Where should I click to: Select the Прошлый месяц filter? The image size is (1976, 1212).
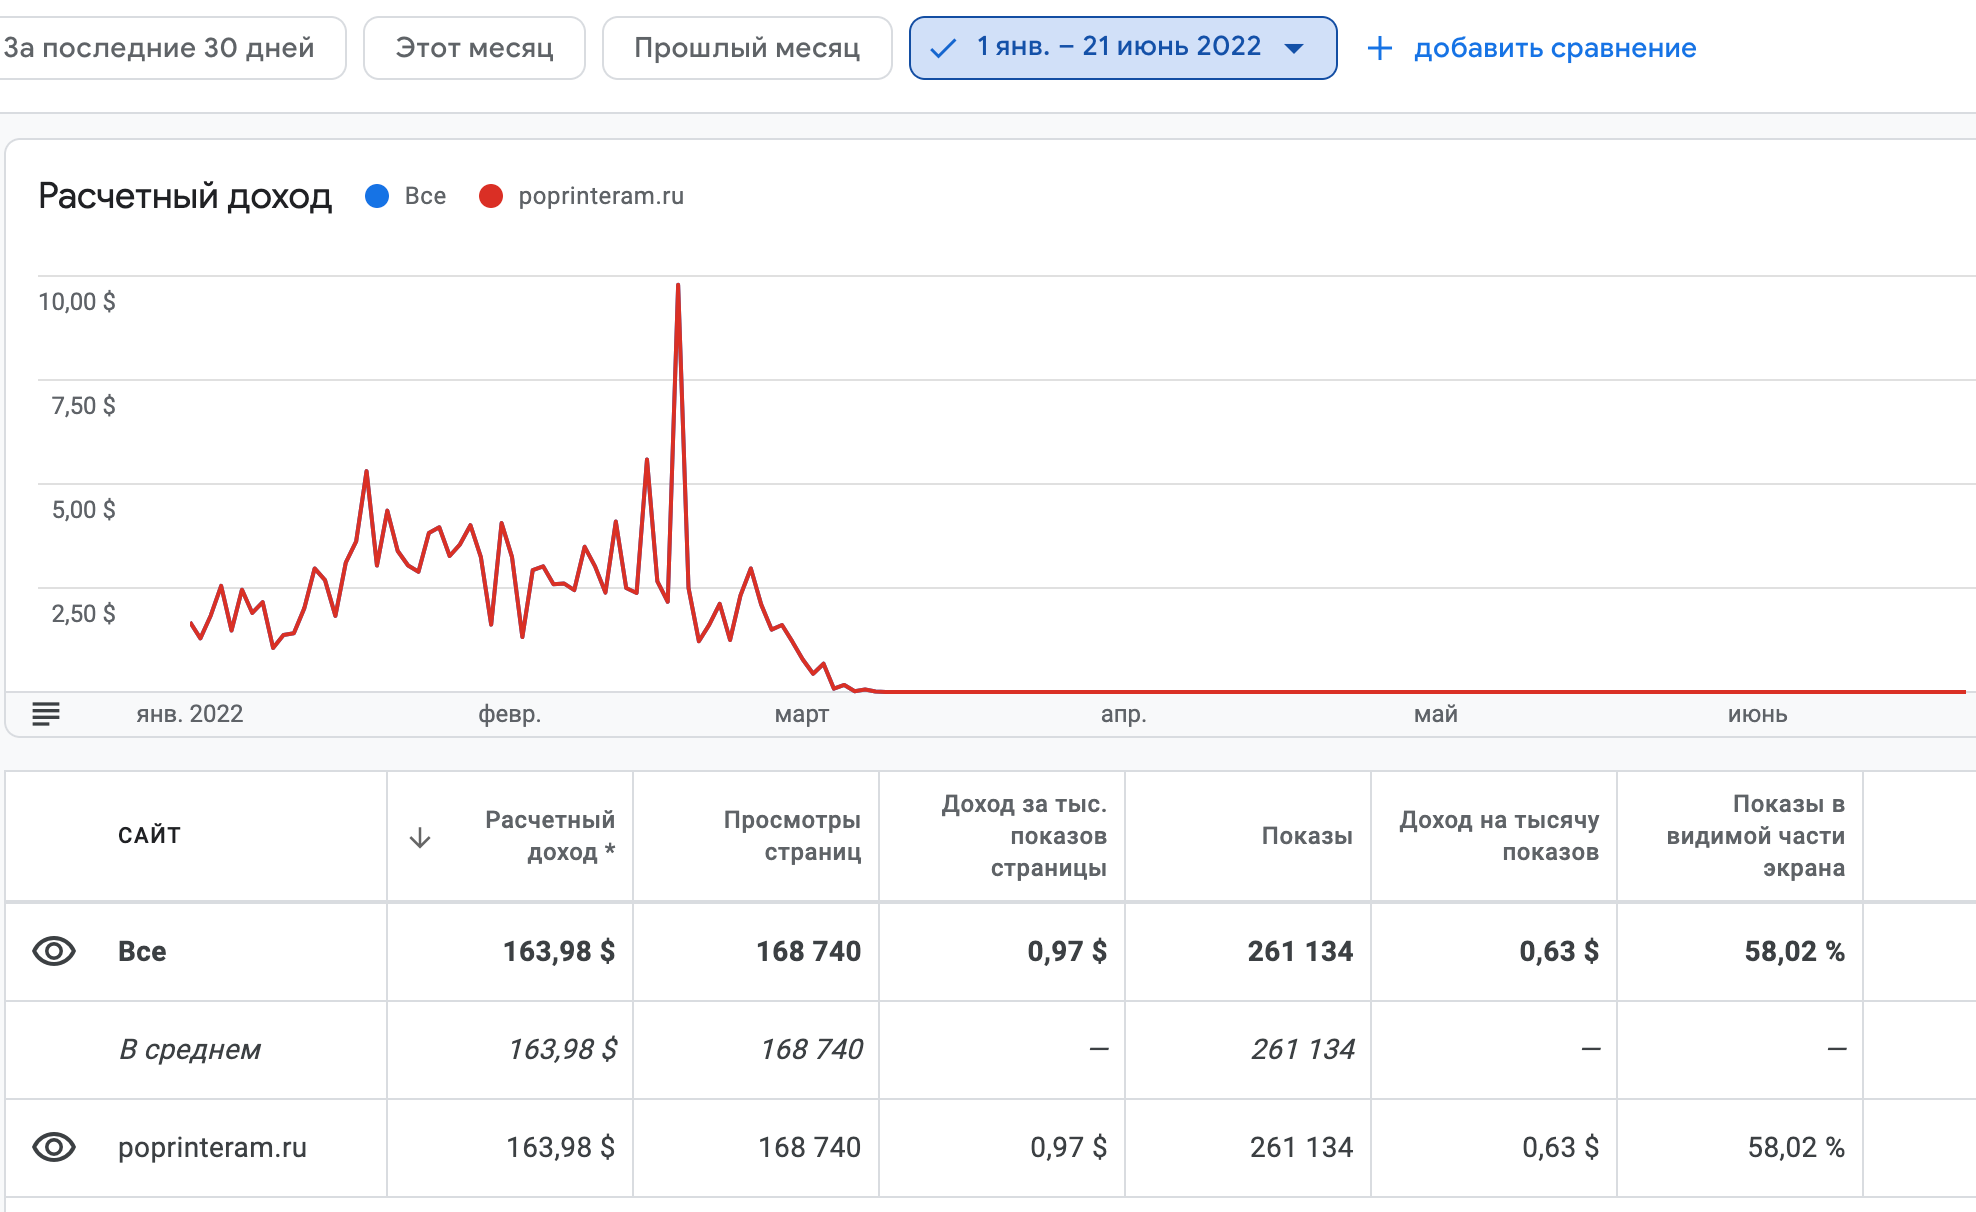click(x=747, y=48)
